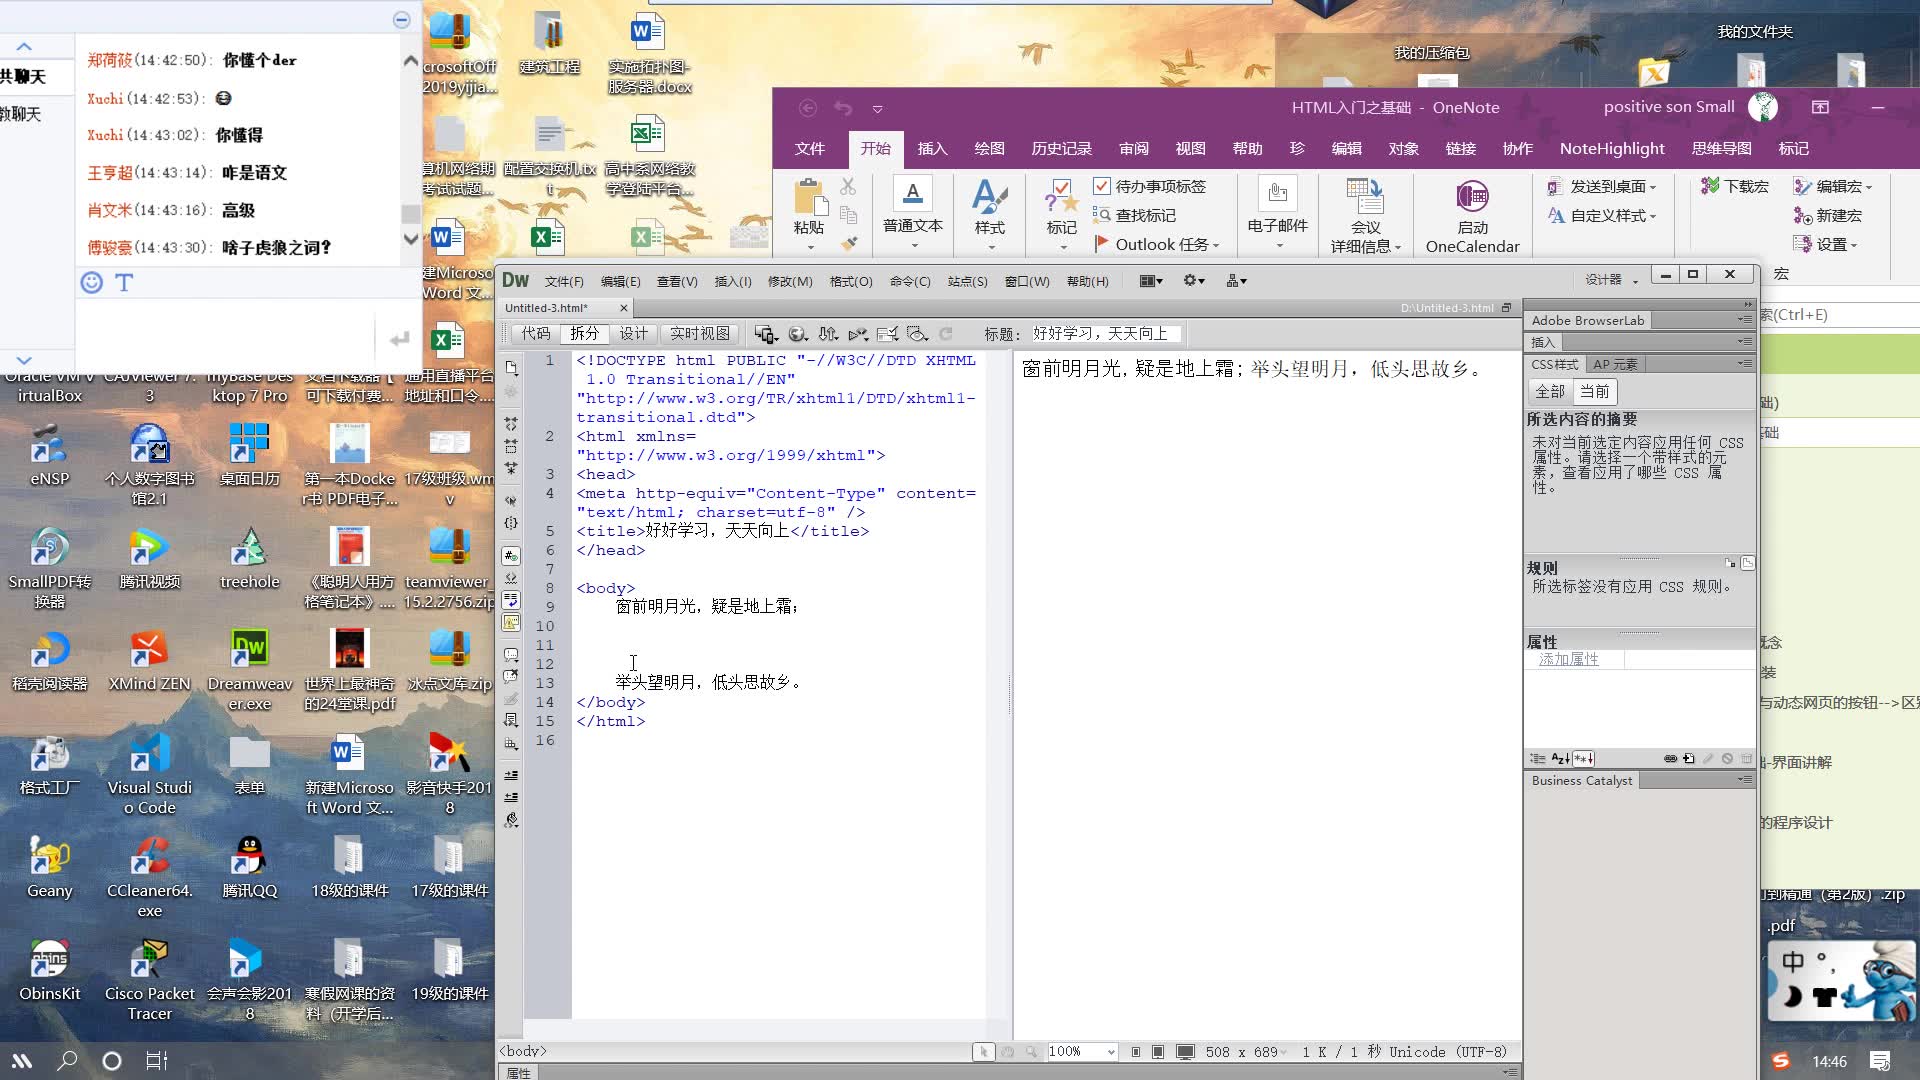Open the zoom level dropdown showing 100%

1082,1051
